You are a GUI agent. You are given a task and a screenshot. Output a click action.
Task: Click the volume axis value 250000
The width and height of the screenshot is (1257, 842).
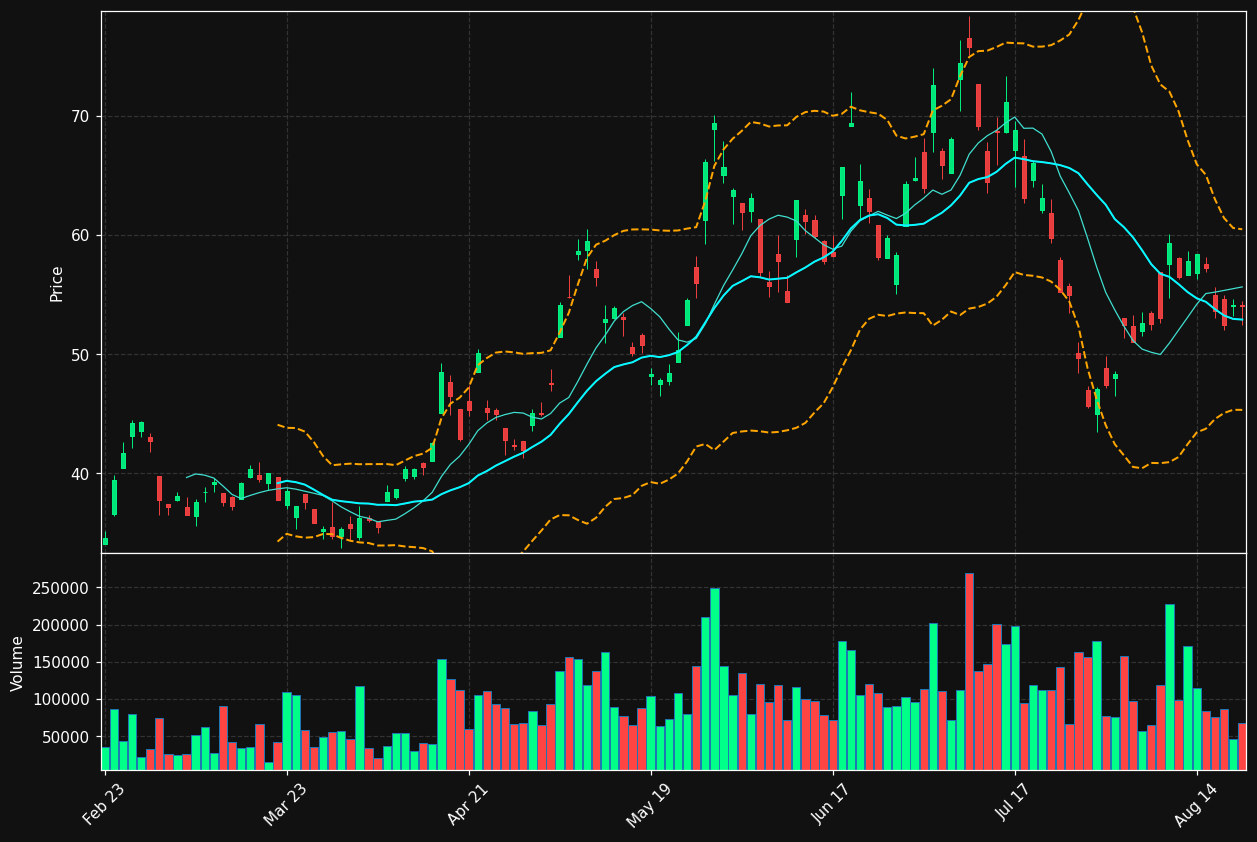61,589
